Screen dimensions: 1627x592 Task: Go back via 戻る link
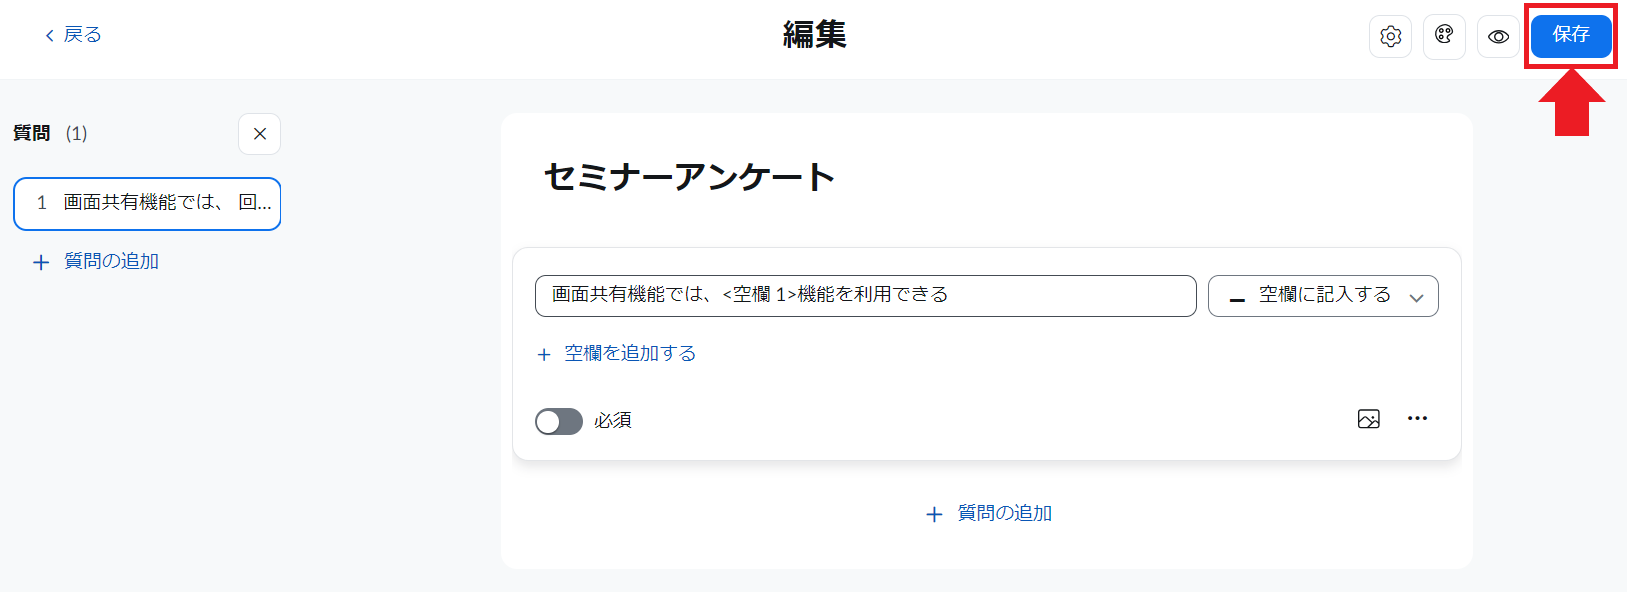point(73,35)
